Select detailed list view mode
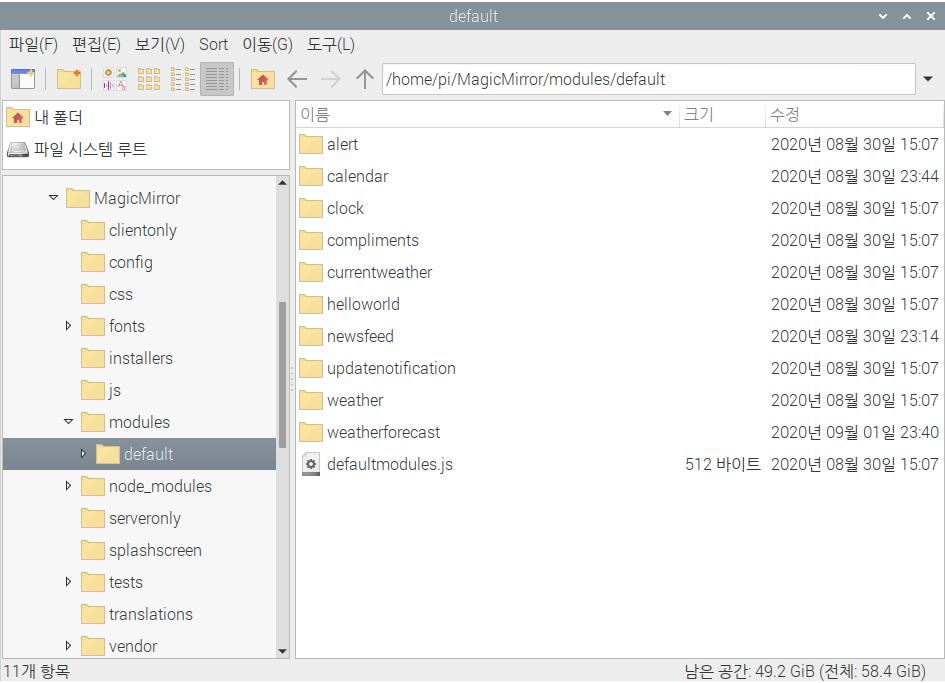 pos(216,79)
